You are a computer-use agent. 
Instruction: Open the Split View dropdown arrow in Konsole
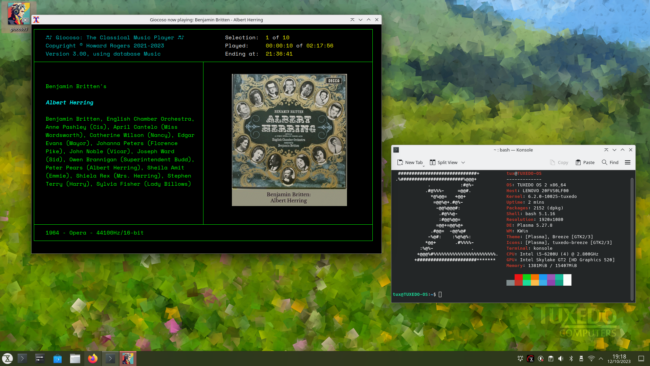(463, 162)
